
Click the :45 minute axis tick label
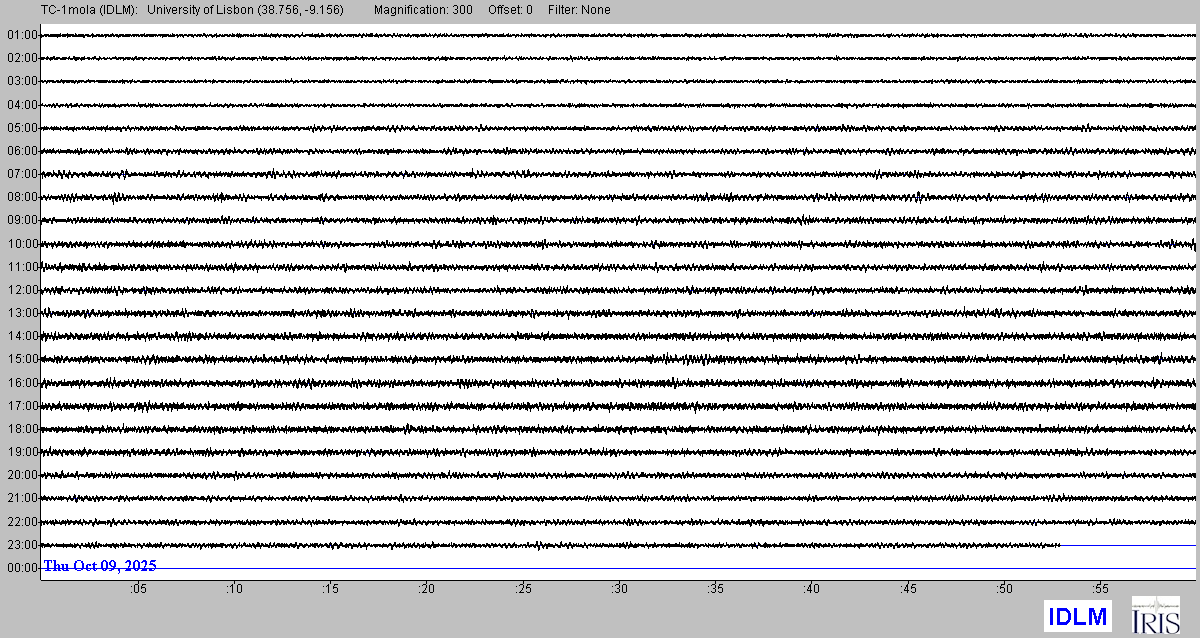[x=908, y=590]
